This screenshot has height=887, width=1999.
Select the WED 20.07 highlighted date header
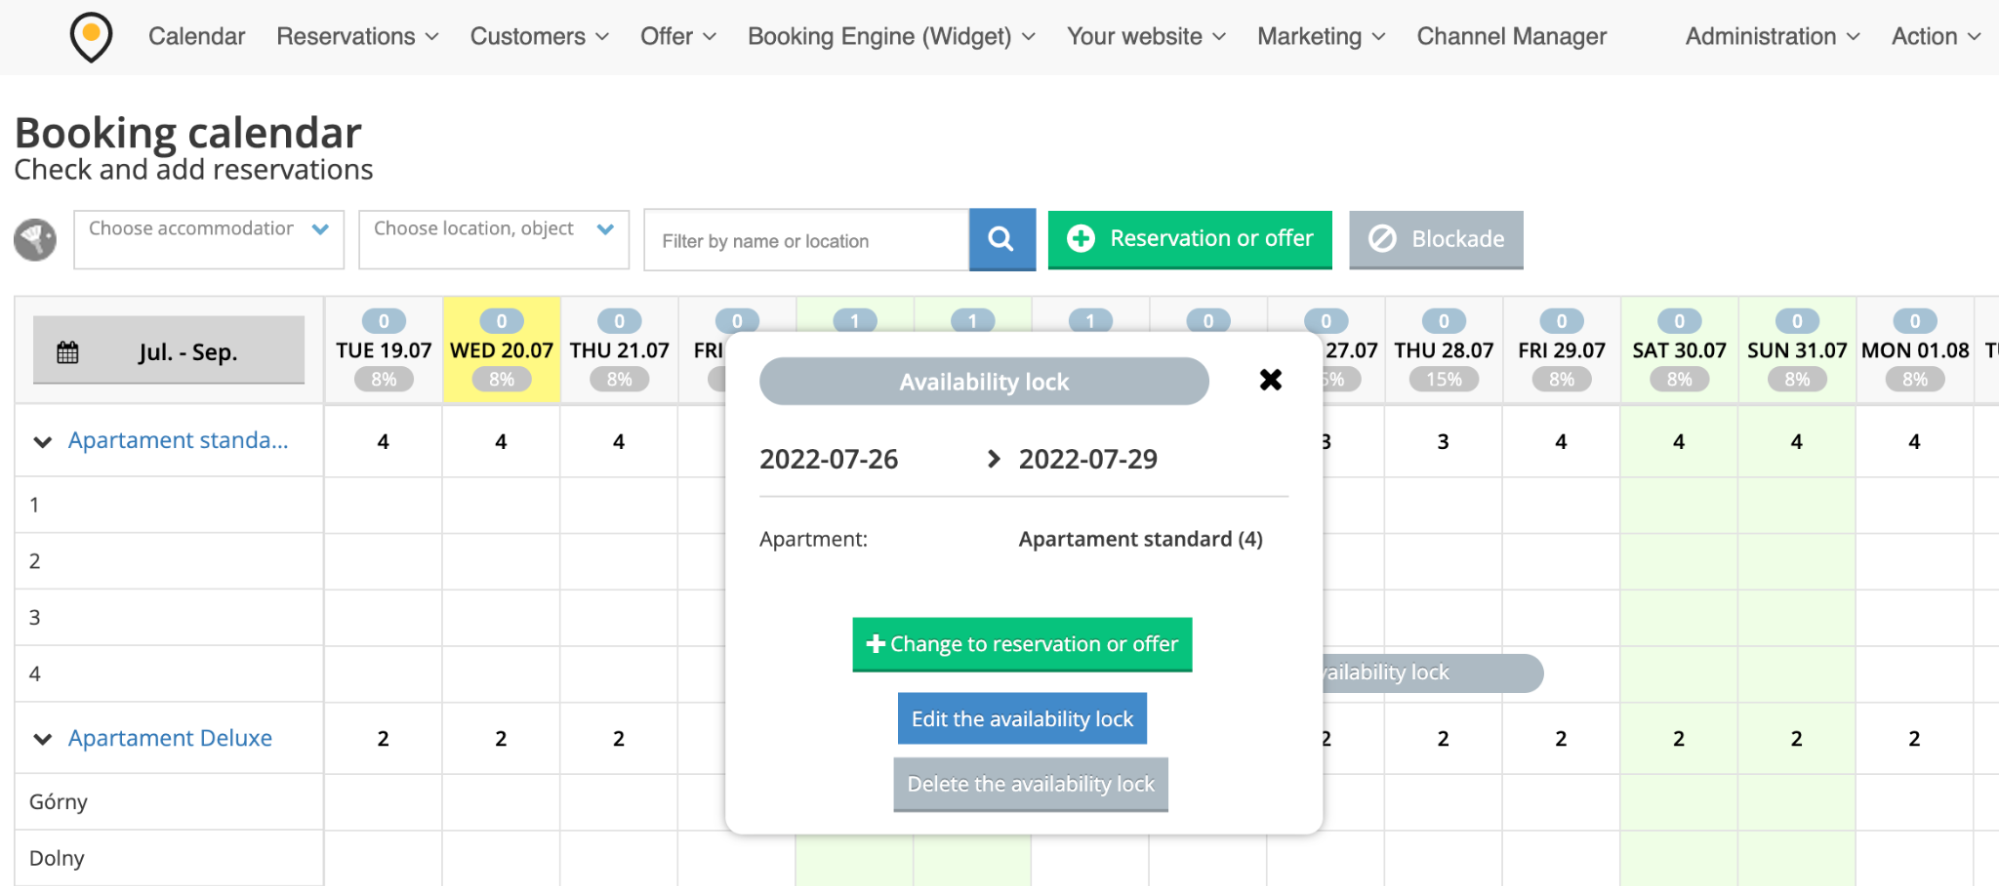point(501,351)
